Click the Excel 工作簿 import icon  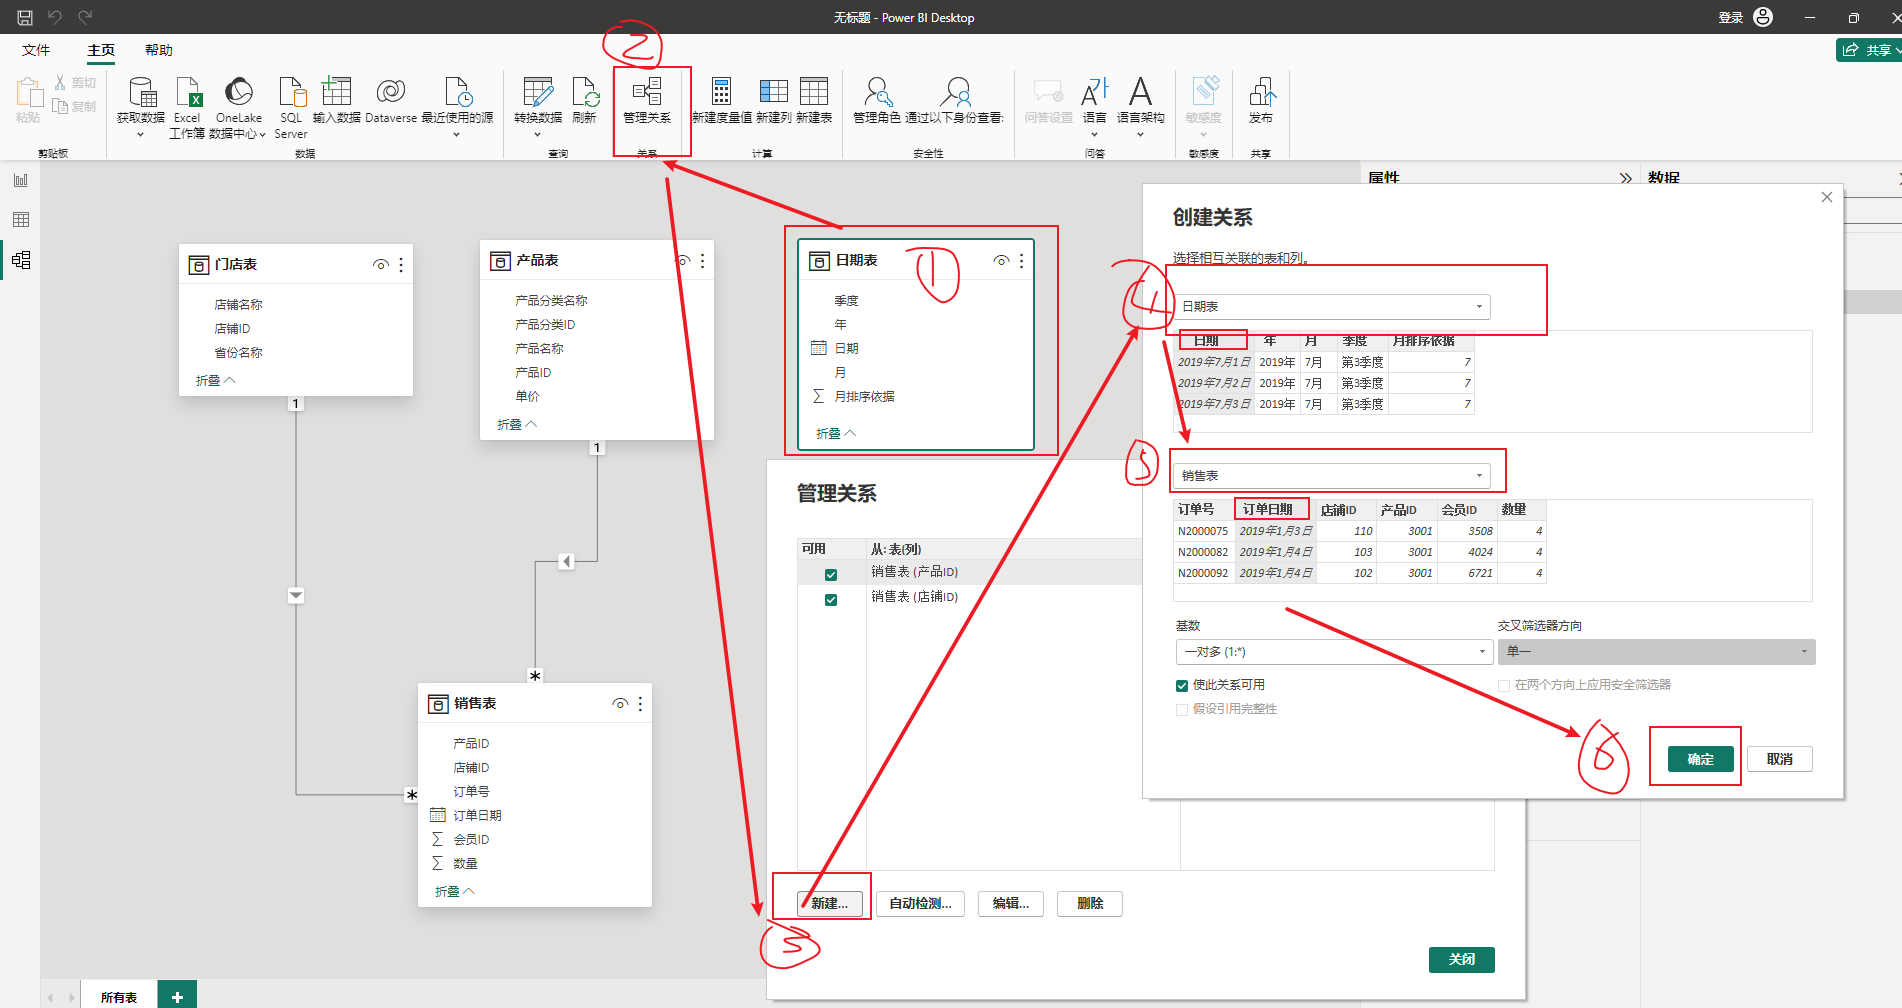pos(187,106)
